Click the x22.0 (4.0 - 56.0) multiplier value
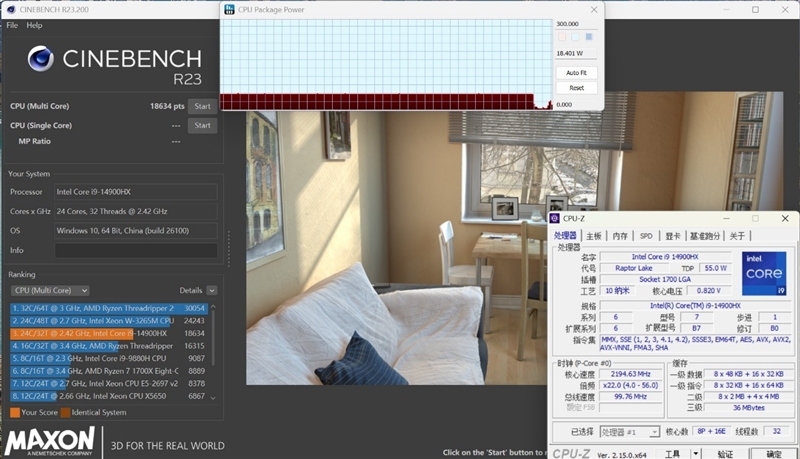Viewport: 800px width, 459px height. point(631,386)
